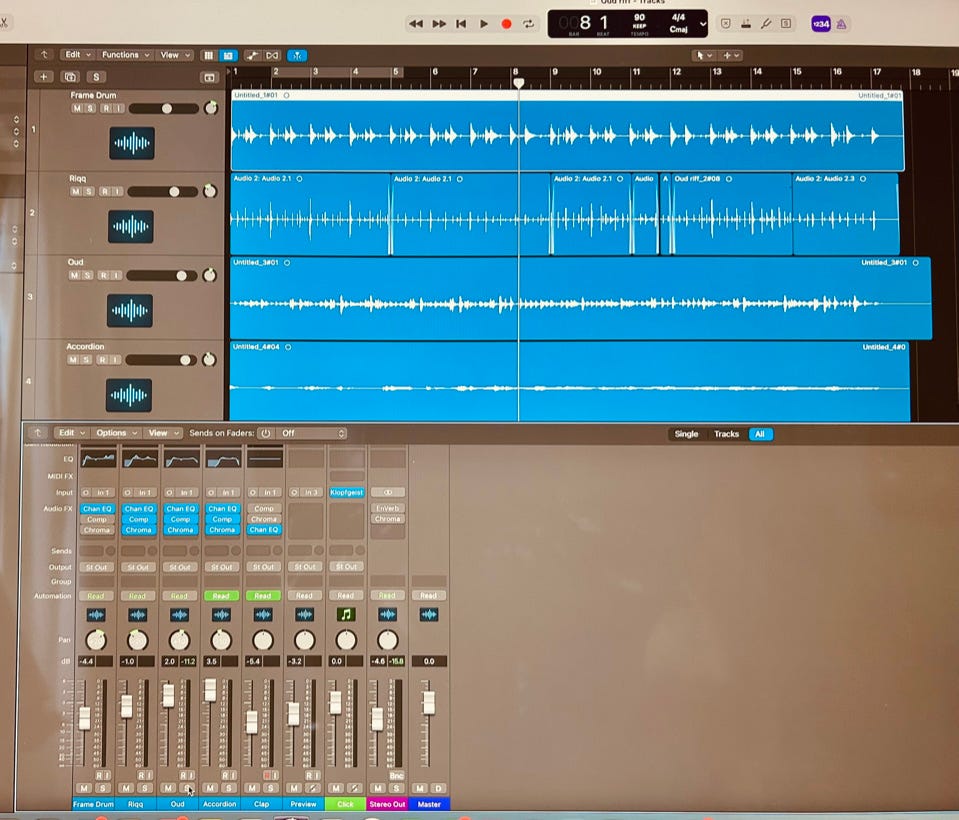Open the pointer tool selection menu
Viewport: 959px width, 820px height.
pyautogui.click(x=704, y=56)
